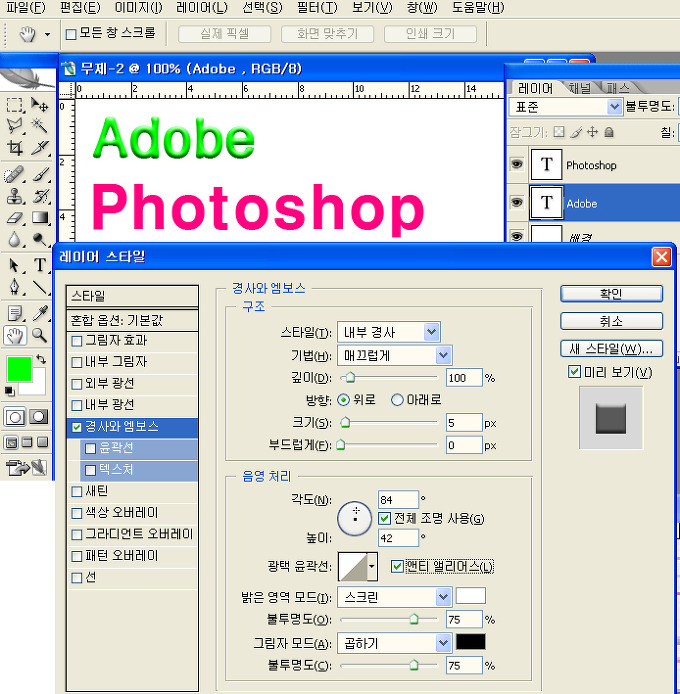Select the Gradient tool
Screen dimensions: 680x694
pos(40,217)
